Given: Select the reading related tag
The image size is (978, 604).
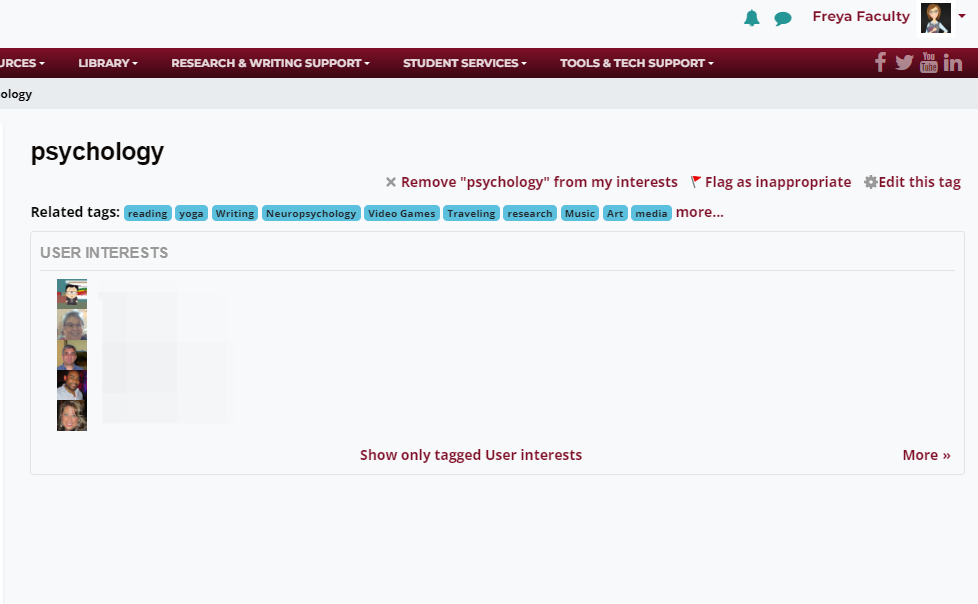Looking at the screenshot, I should pos(148,213).
